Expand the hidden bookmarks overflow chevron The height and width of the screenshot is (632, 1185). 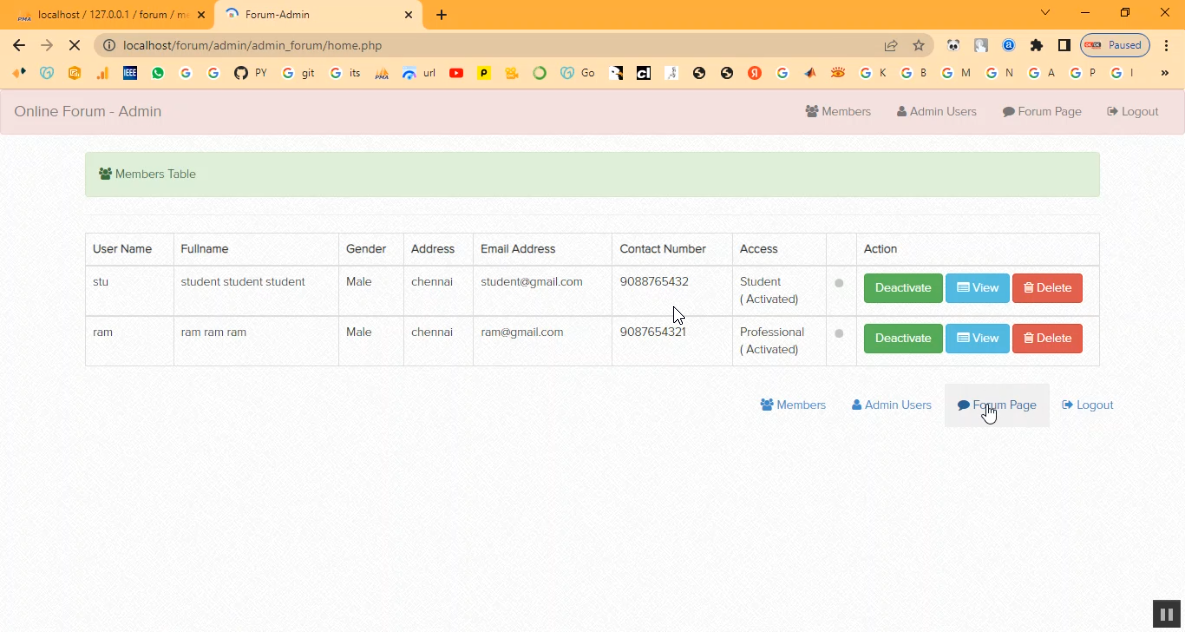(x=1164, y=73)
